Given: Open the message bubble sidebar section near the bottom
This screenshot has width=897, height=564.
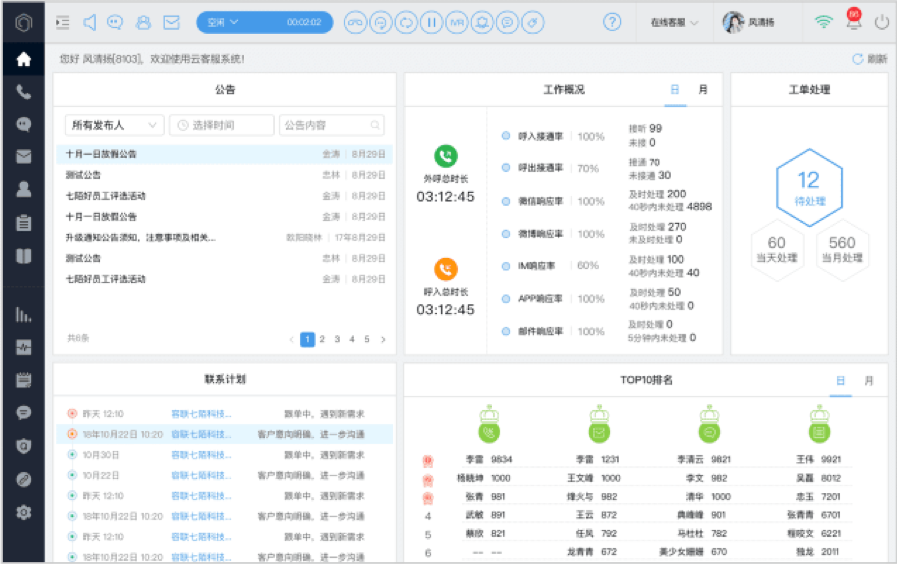Looking at the screenshot, I should 23,412.
